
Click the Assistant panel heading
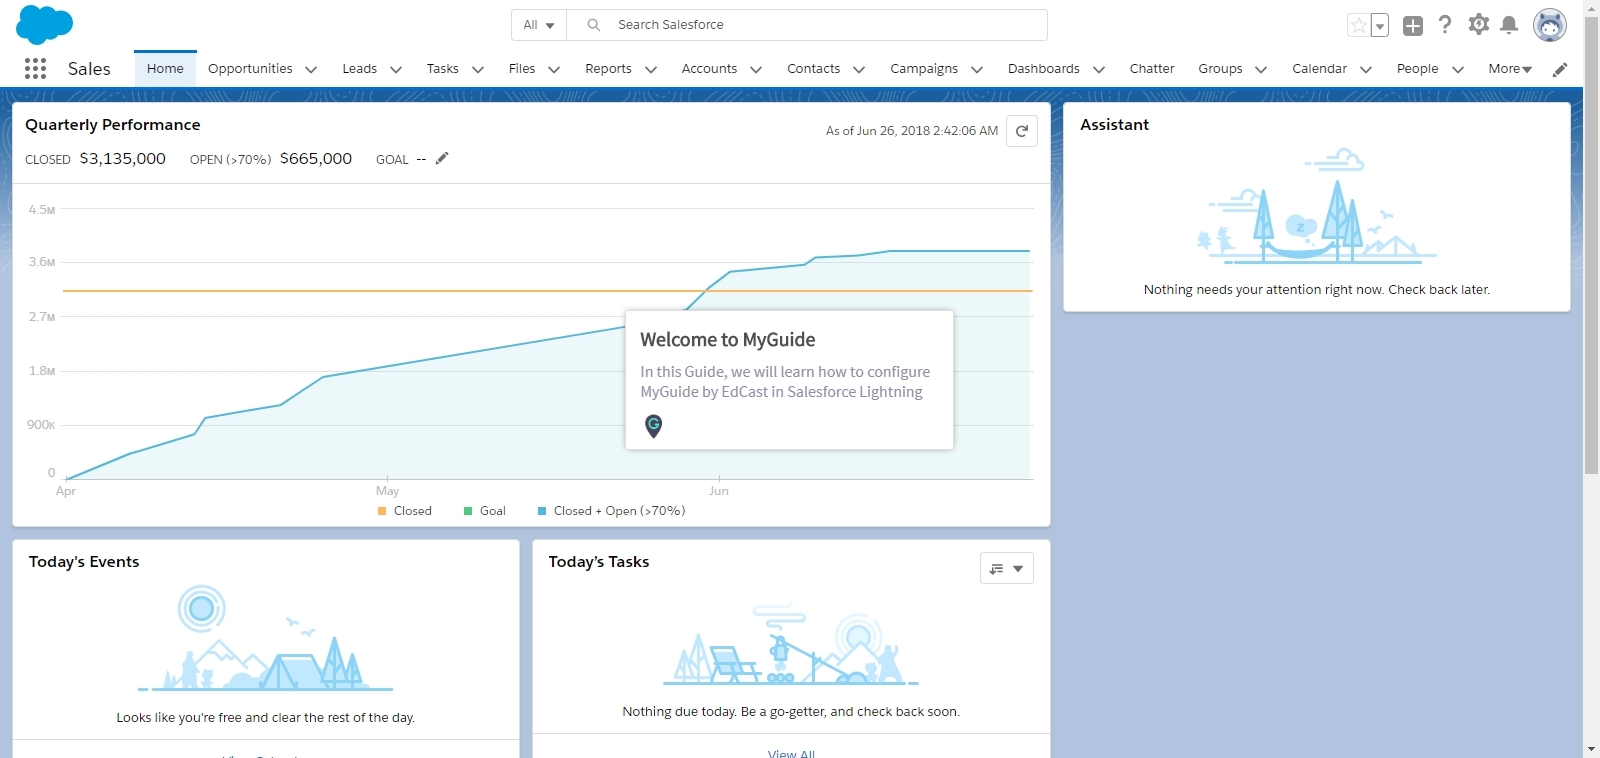[1114, 125]
